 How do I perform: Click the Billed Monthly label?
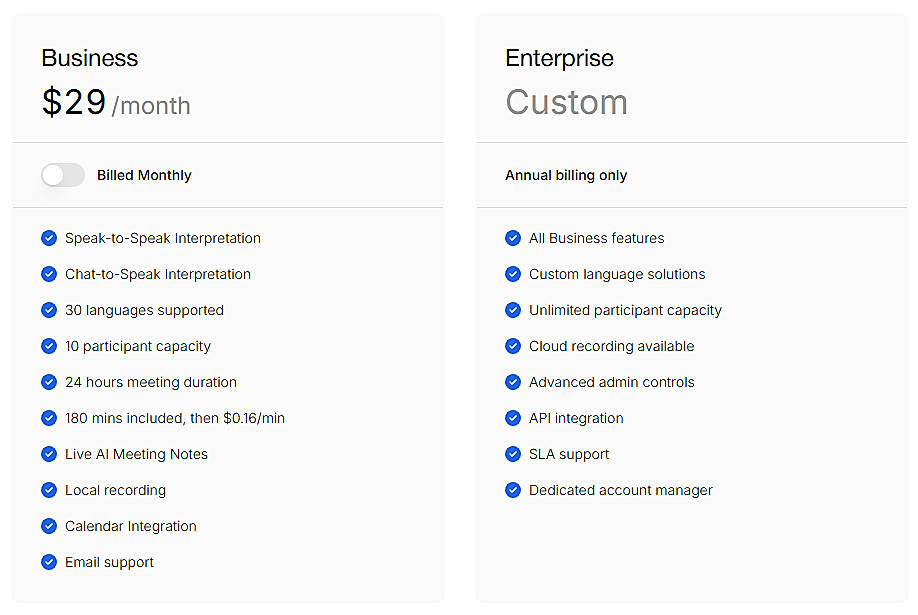(x=144, y=175)
